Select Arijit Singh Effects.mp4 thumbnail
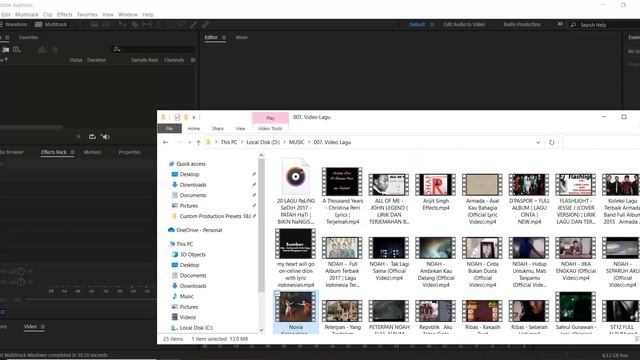Viewport: 640px width, 360px height. pos(436,185)
